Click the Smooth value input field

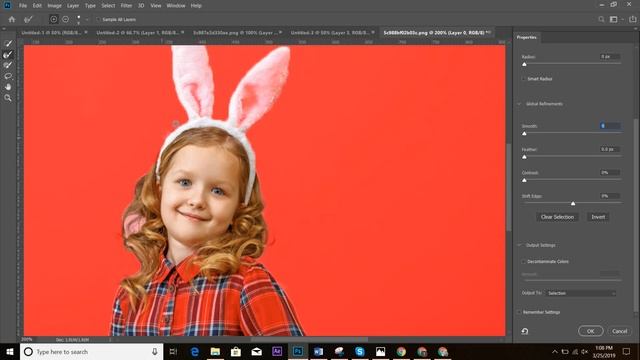click(610, 126)
